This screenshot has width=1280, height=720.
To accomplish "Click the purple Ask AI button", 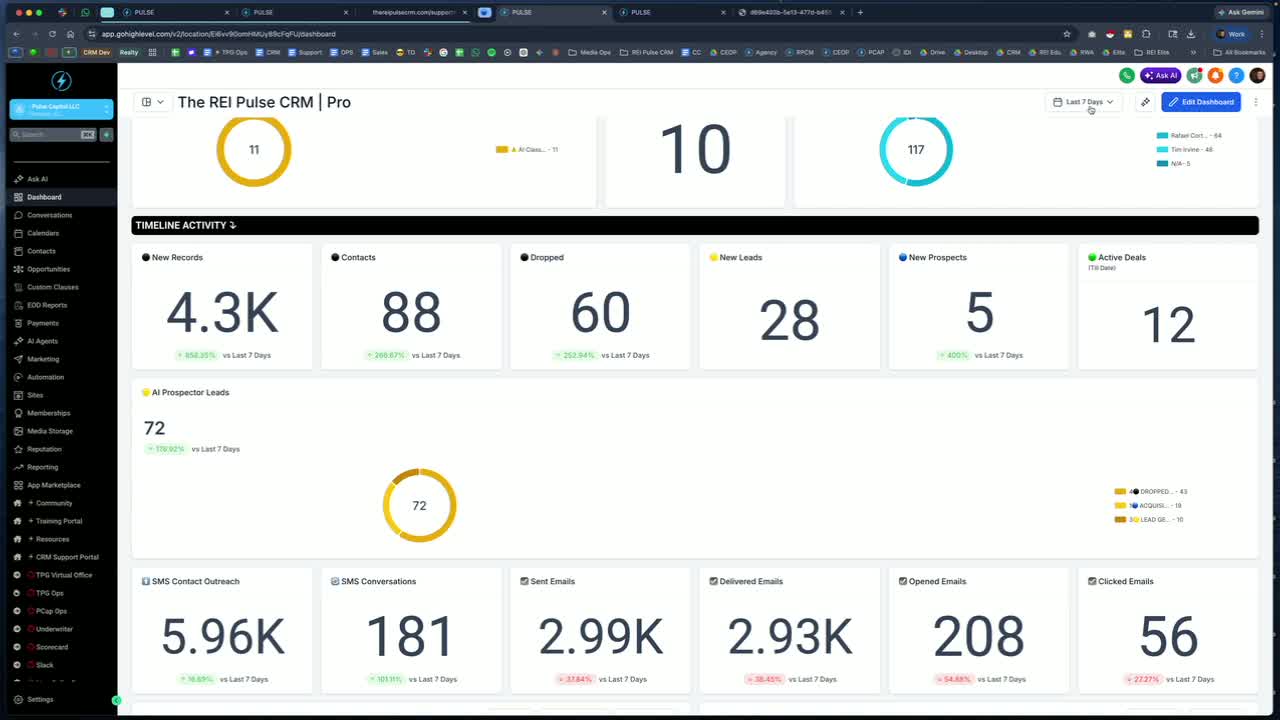I will [1161, 75].
